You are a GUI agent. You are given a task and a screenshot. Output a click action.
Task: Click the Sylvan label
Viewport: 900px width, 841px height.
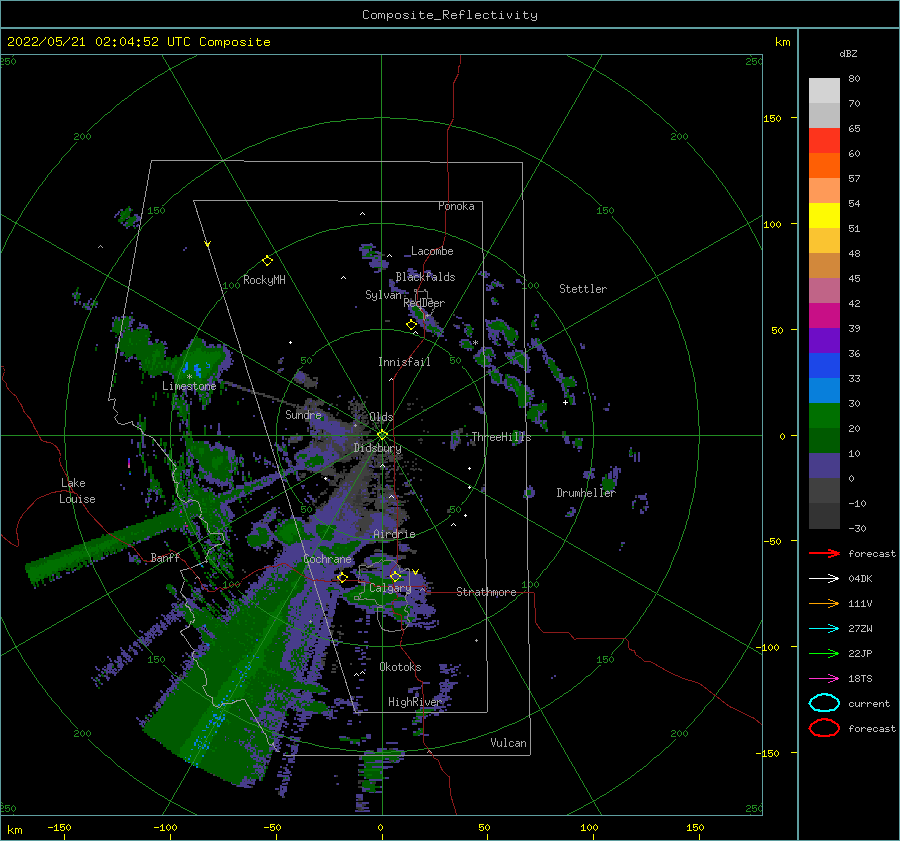coord(383,295)
